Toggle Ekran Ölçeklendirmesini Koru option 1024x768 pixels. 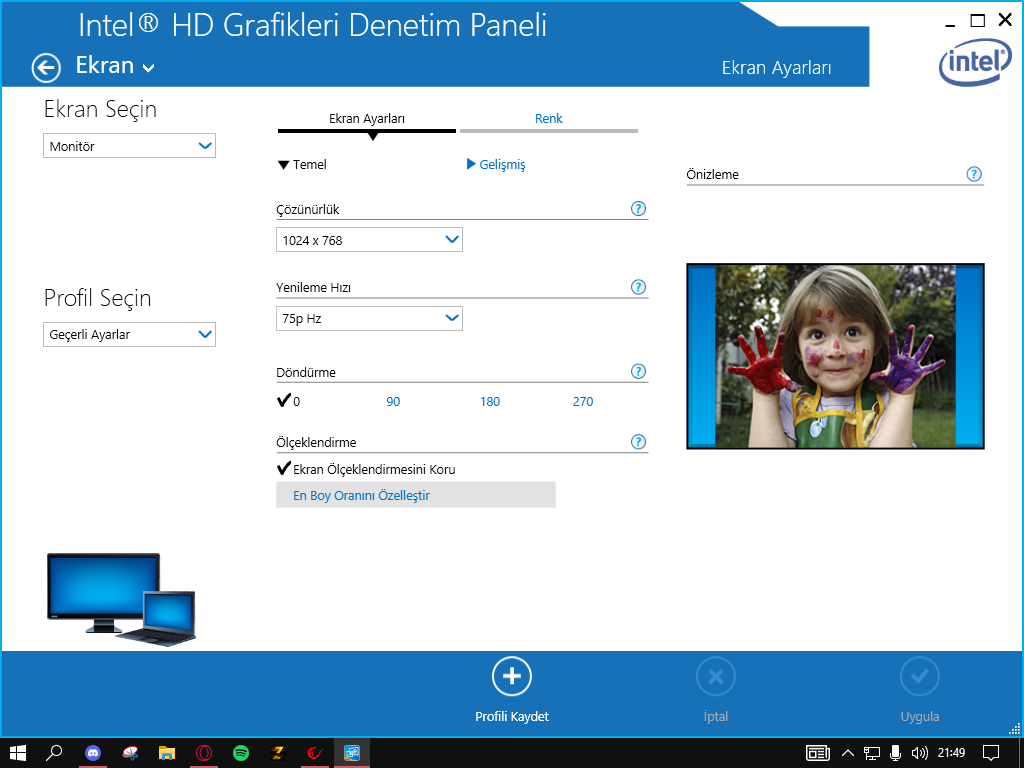366,469
